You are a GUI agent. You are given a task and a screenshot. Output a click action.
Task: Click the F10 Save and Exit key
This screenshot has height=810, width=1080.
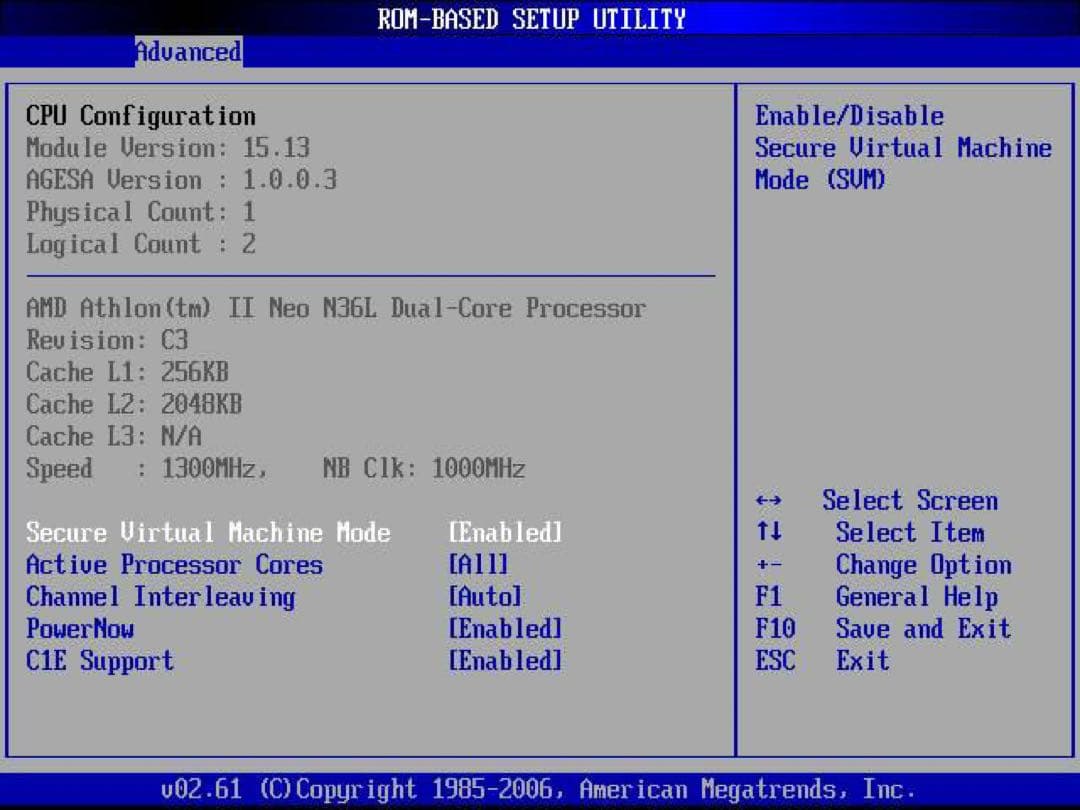775,629
